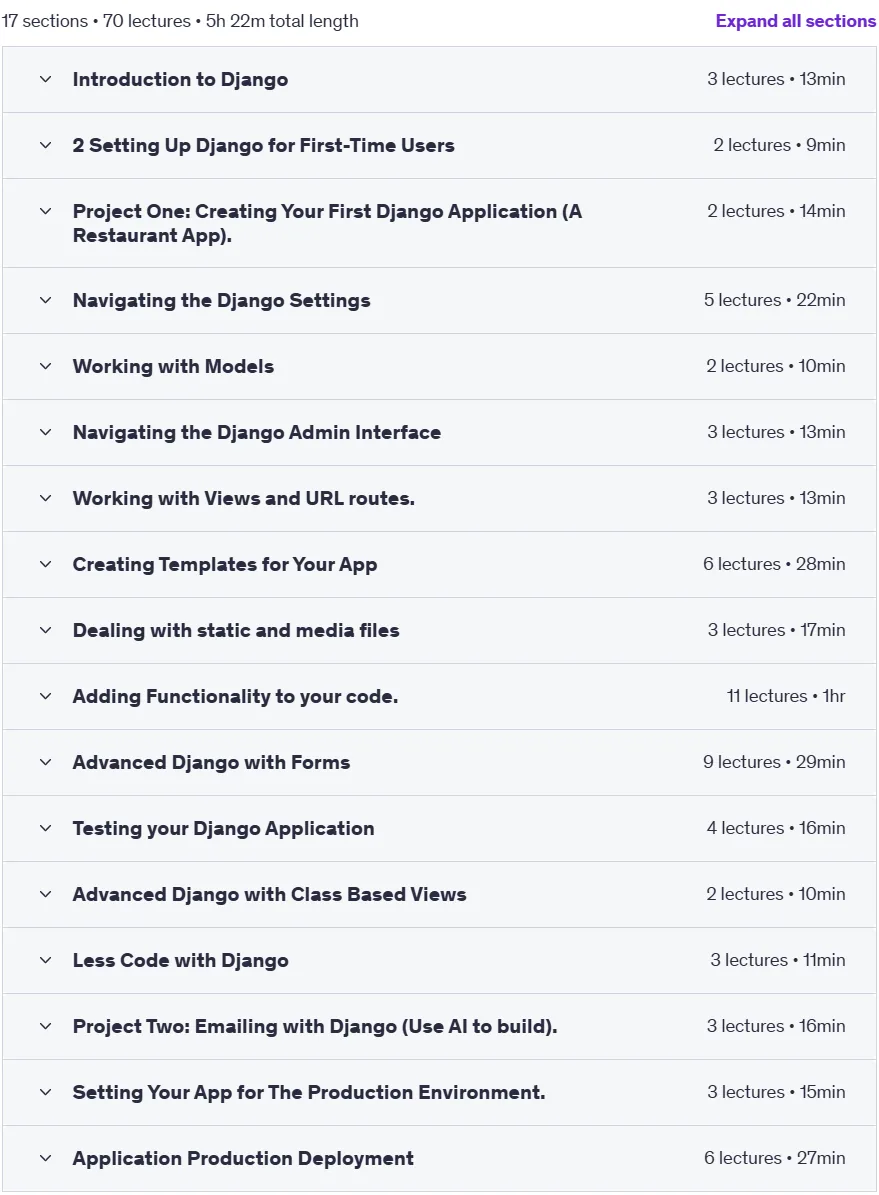This screenshot has width=879, height=1195.
Task: Expand the Project One Restaurant App chevron
Action: (46, 211)
